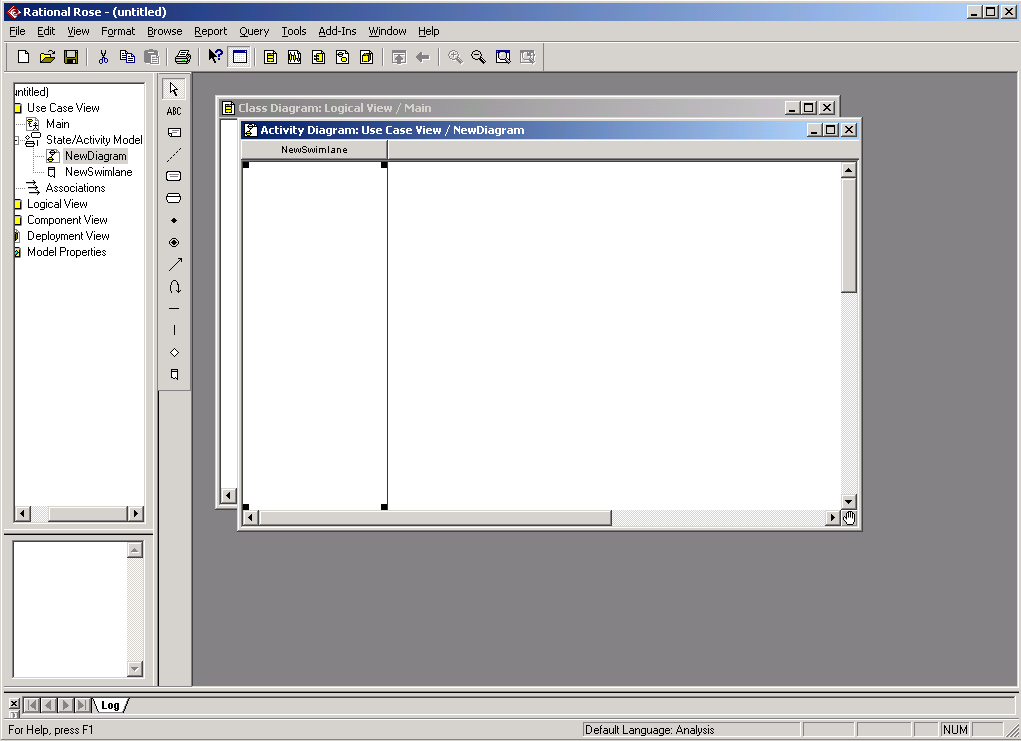Click Browse Parent toolbar icon
Image resolution: width=1021 pixels, height=741 pixels.
[x=399, y=57]
